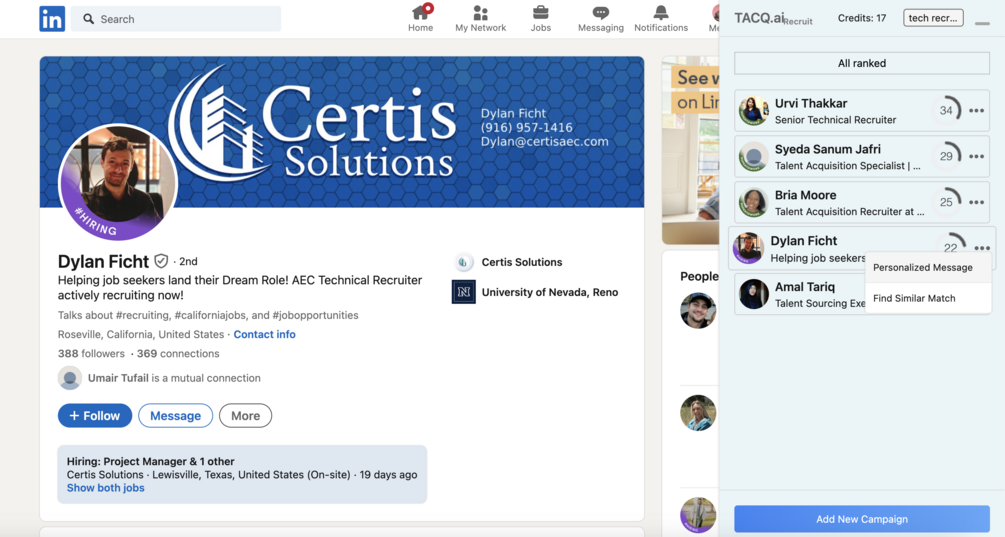Open the Home nav icon
The image size is (1005, 537).
tap(420, 12)
